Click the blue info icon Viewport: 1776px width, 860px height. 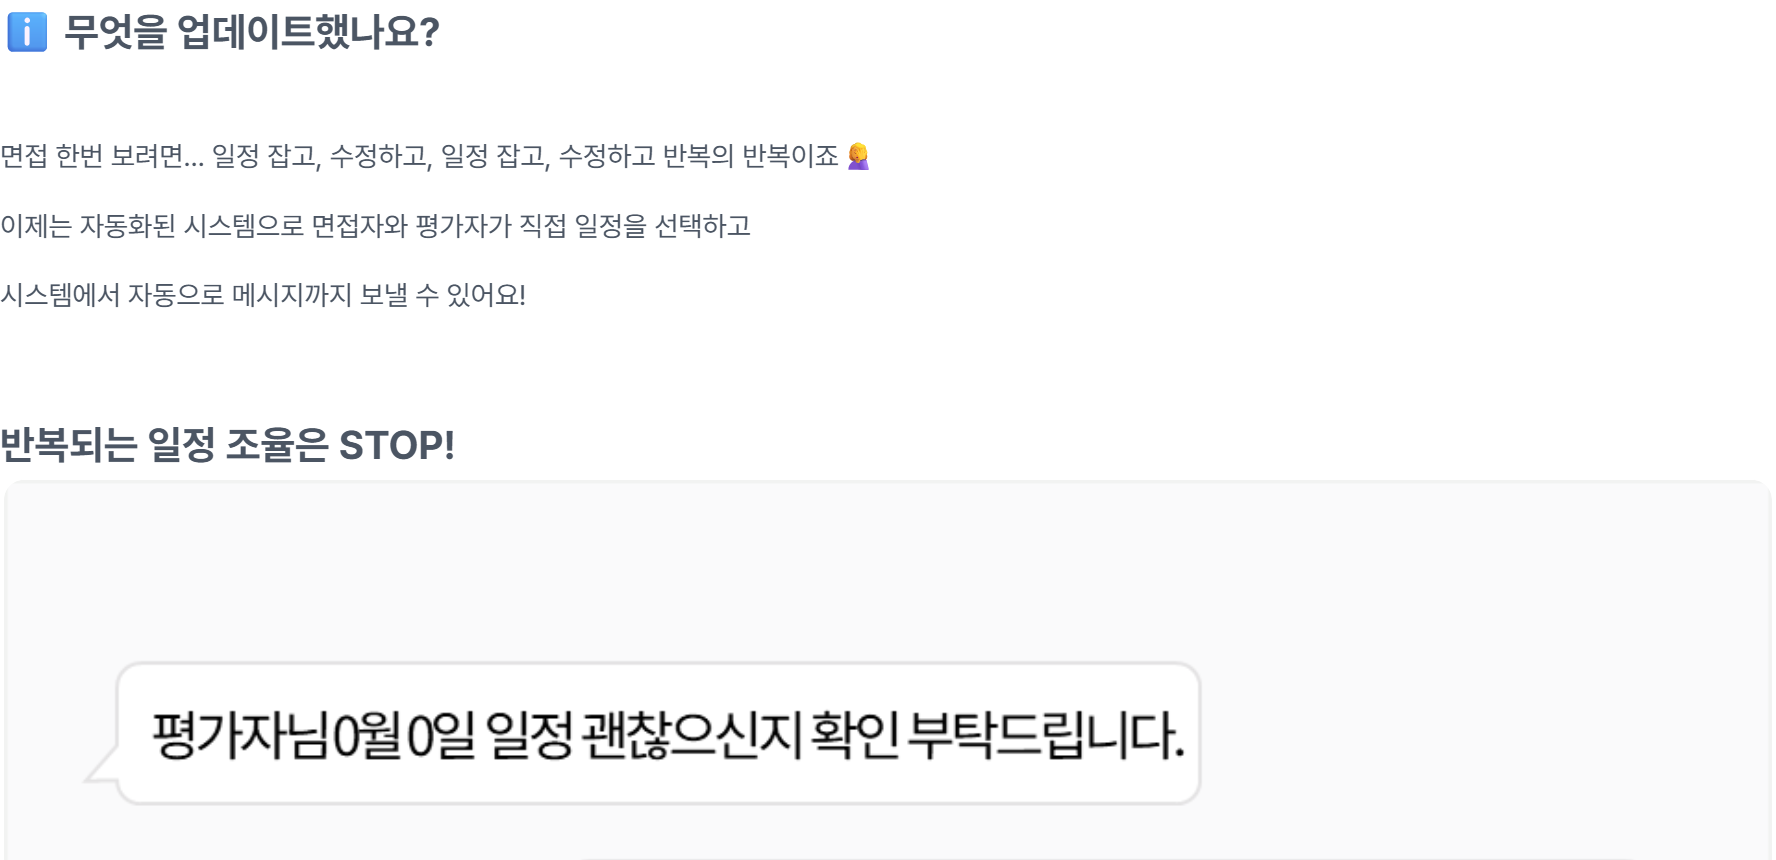click(x=27, y=32)
